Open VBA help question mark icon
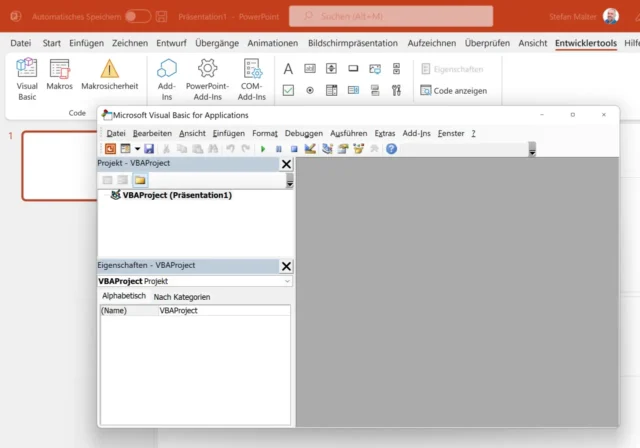The image size is (640, 448). [x=391, y=149]
